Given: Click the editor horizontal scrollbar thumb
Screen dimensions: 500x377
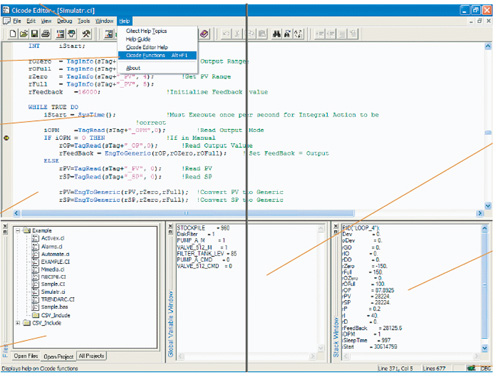Looking at the screenshot, I should click(x=187, y=213).
